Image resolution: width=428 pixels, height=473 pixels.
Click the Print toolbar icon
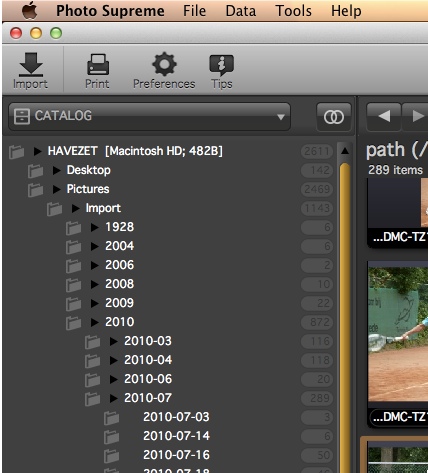point(97,70)
